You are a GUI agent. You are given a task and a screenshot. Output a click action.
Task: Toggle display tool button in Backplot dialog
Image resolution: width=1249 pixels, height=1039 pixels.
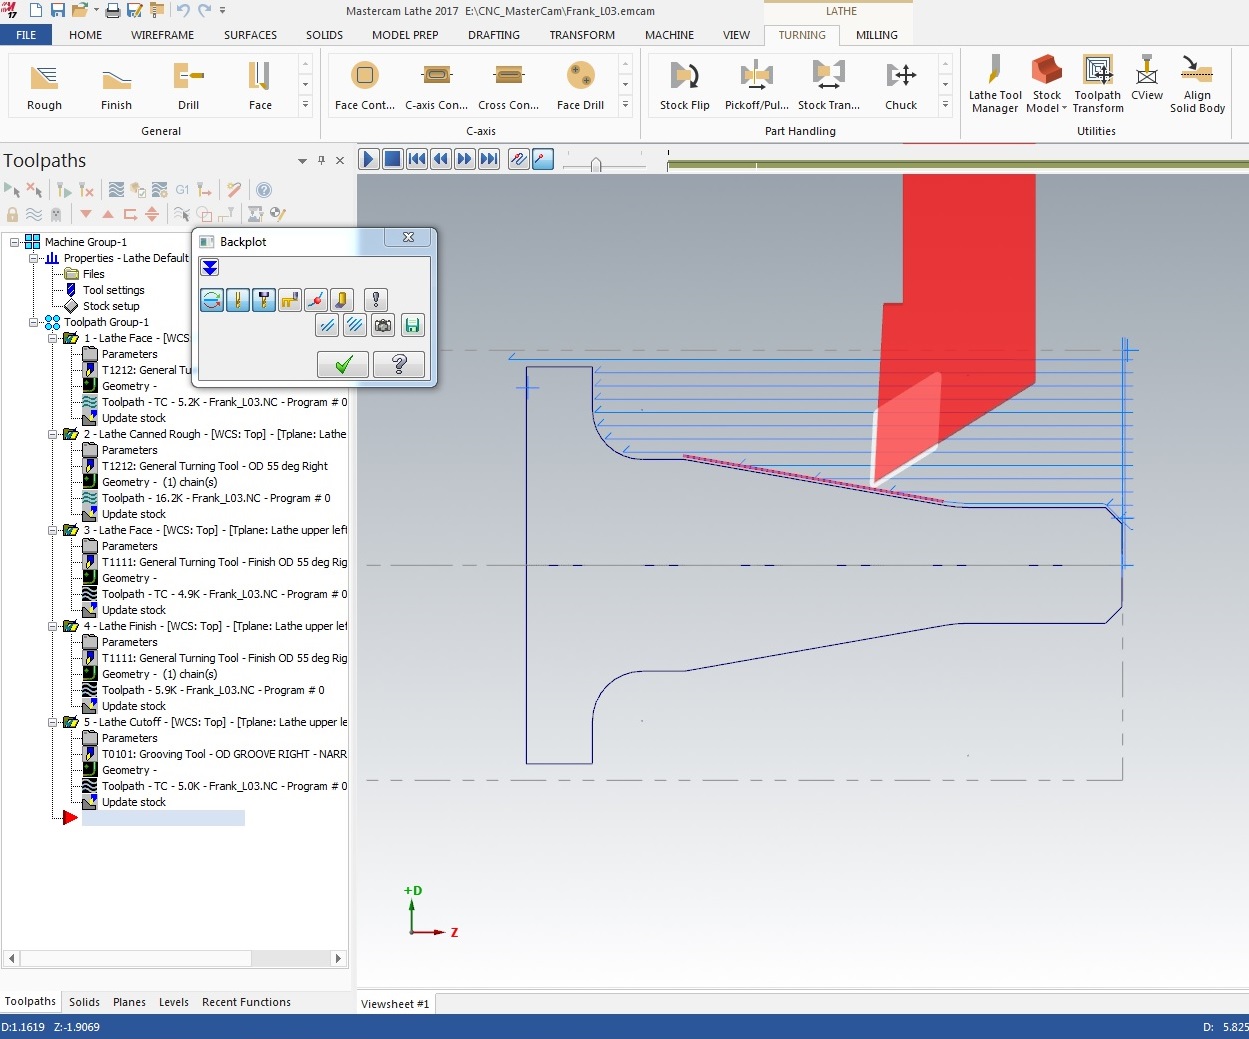(x=238, y=300)
